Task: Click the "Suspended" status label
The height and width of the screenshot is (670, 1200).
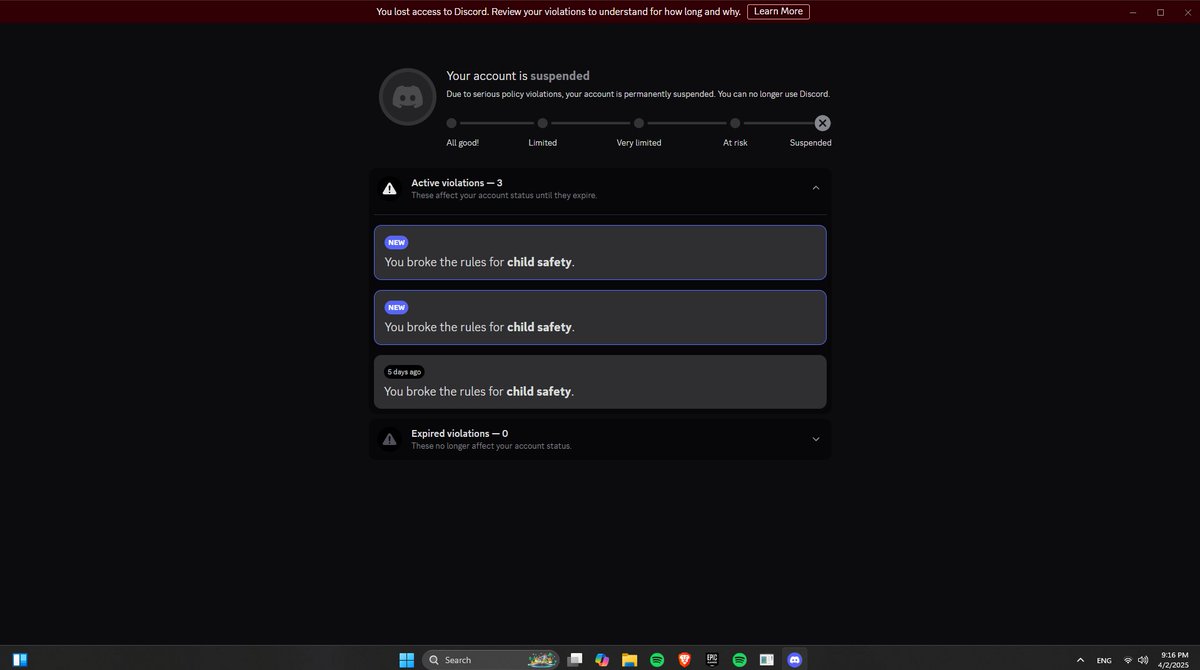Action: coord(811,143)
